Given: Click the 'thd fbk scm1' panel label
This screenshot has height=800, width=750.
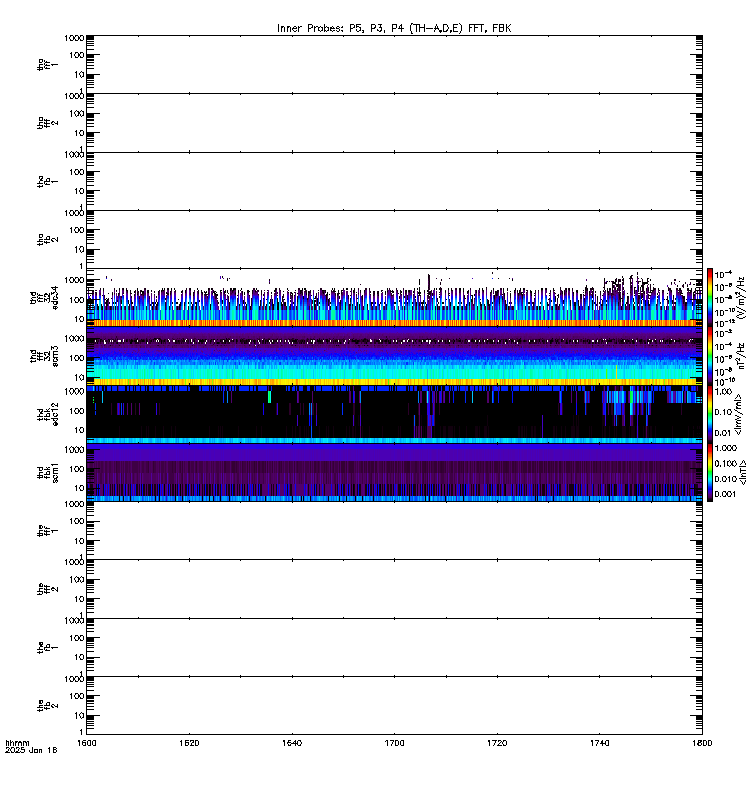Looking at the screenshot, I should tap(47, 472).
